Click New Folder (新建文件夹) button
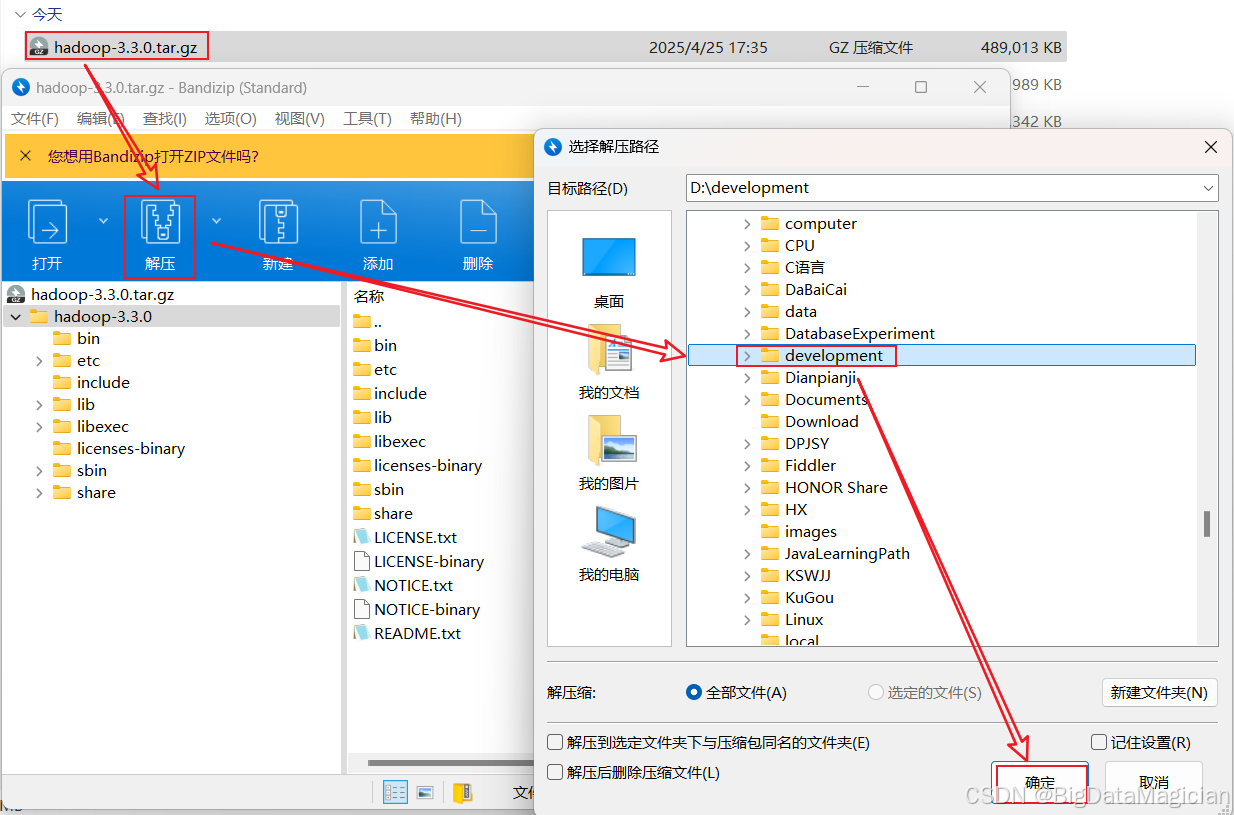Screen dimensions: 1234x815 pyautogui.click(x=1160, y=692)
